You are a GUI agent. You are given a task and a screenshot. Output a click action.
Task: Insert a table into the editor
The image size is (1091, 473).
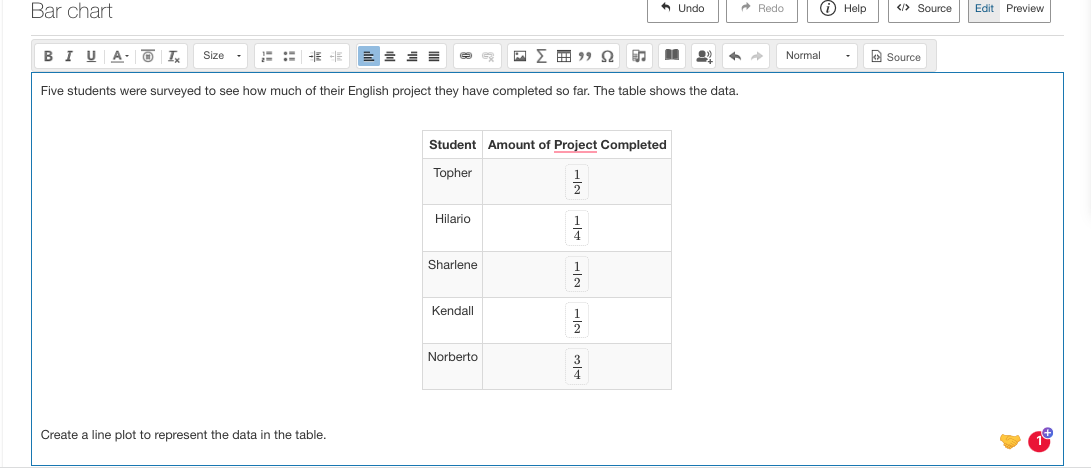[x=564, y=56]
